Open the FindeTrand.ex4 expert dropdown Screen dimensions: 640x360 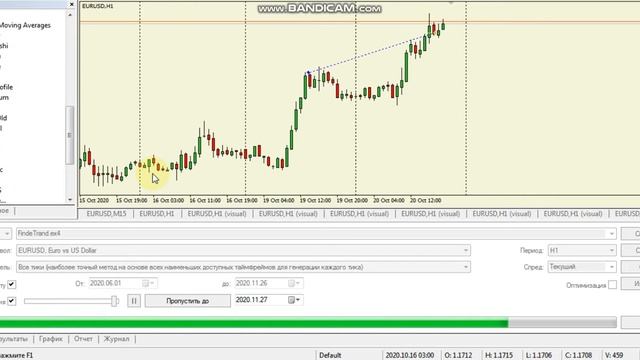tap(611, 233)
